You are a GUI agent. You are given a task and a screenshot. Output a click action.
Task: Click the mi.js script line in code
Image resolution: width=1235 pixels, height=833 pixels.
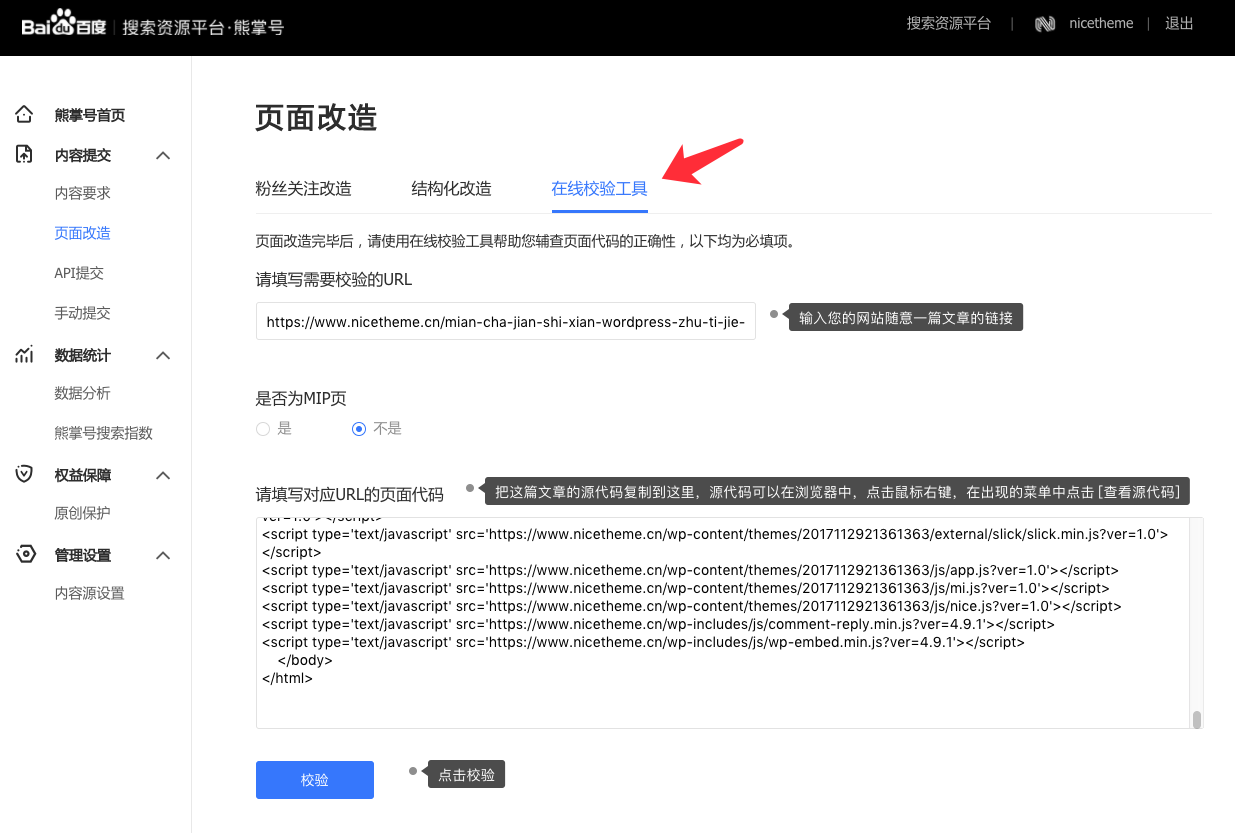(686, 588)
